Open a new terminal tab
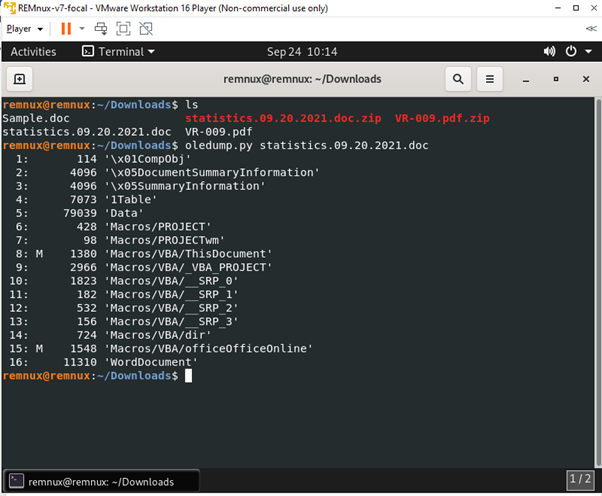Viewport: 602px width, 496px height. point(20,79)
